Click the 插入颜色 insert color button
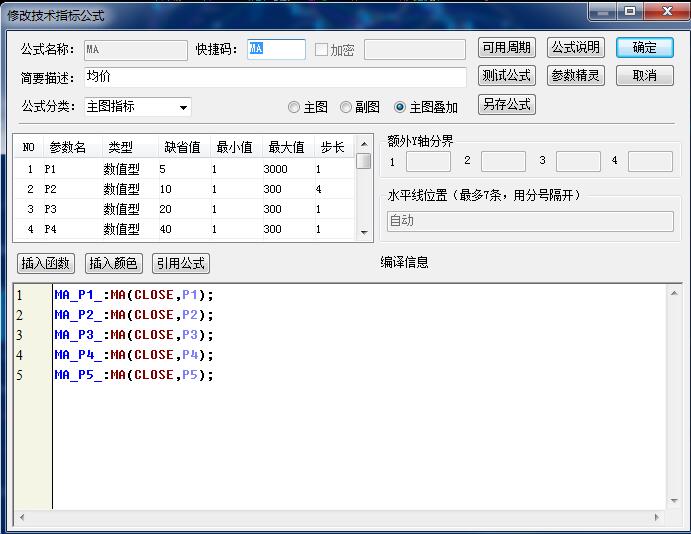The height and width of the screenshot is (534, 691). [x=114, y=264]
